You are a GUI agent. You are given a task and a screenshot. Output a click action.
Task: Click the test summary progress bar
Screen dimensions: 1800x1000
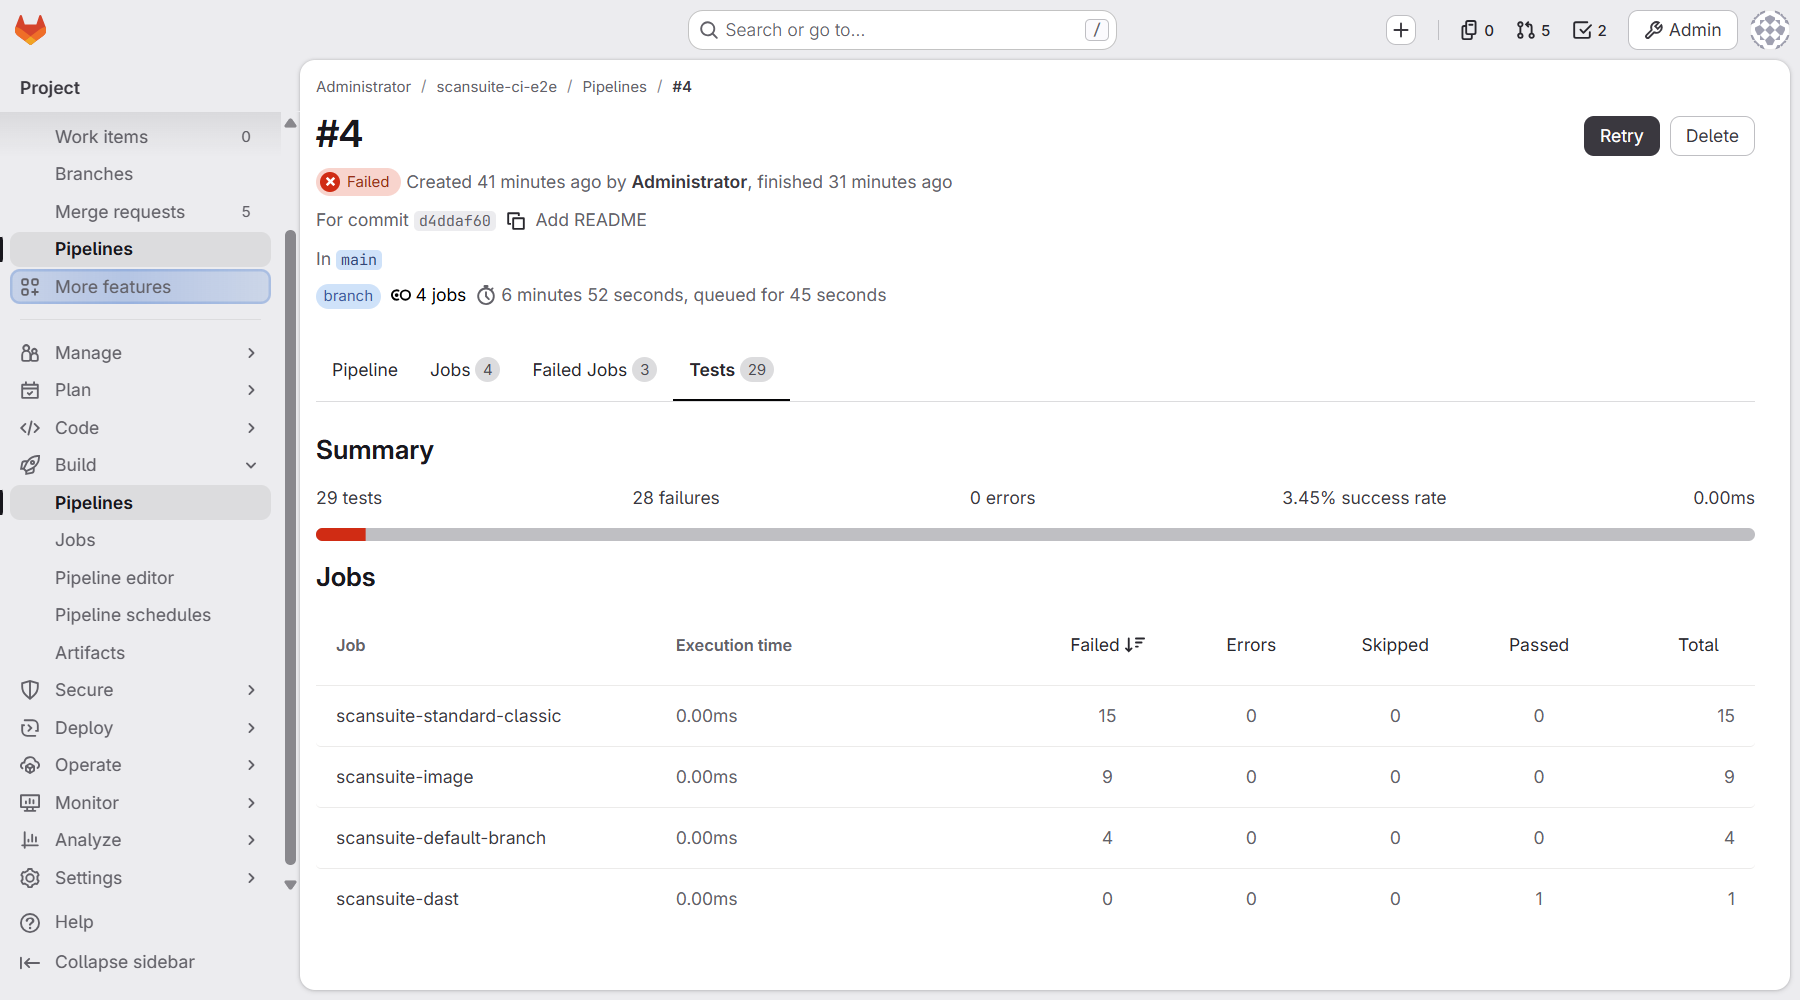pos(1035,535)
